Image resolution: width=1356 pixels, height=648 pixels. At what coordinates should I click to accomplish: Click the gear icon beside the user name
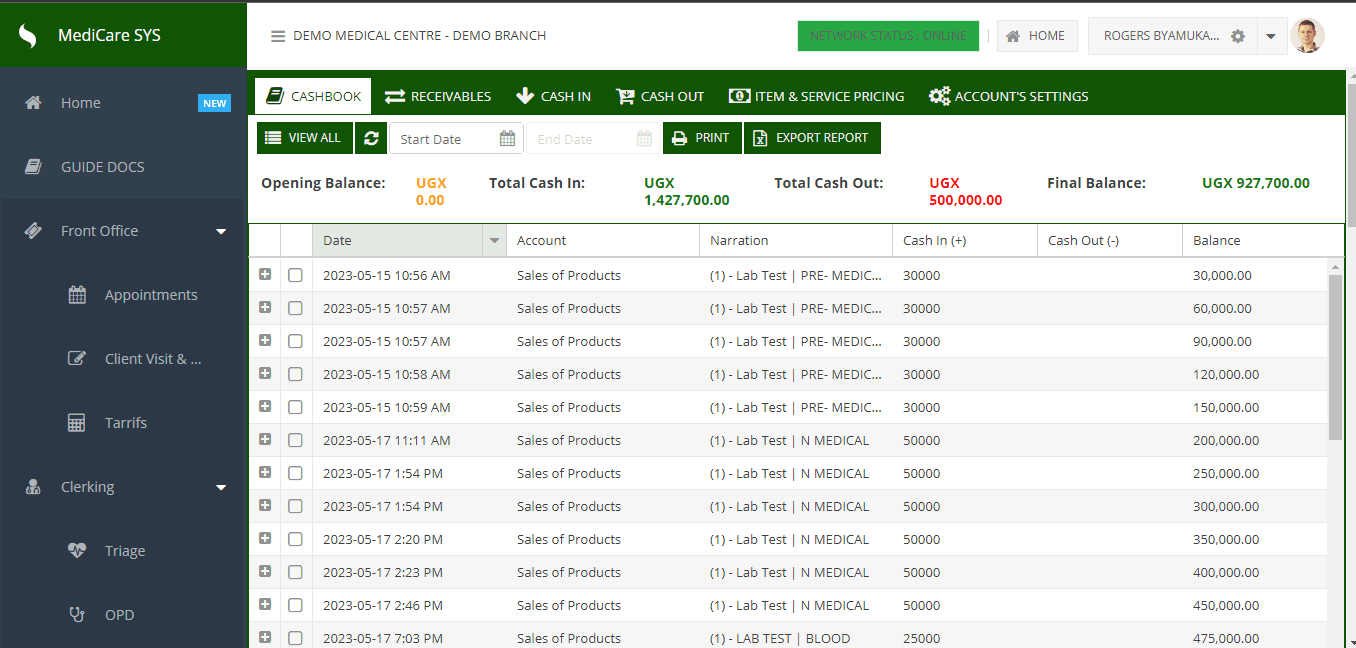(x=1238, y=36)
